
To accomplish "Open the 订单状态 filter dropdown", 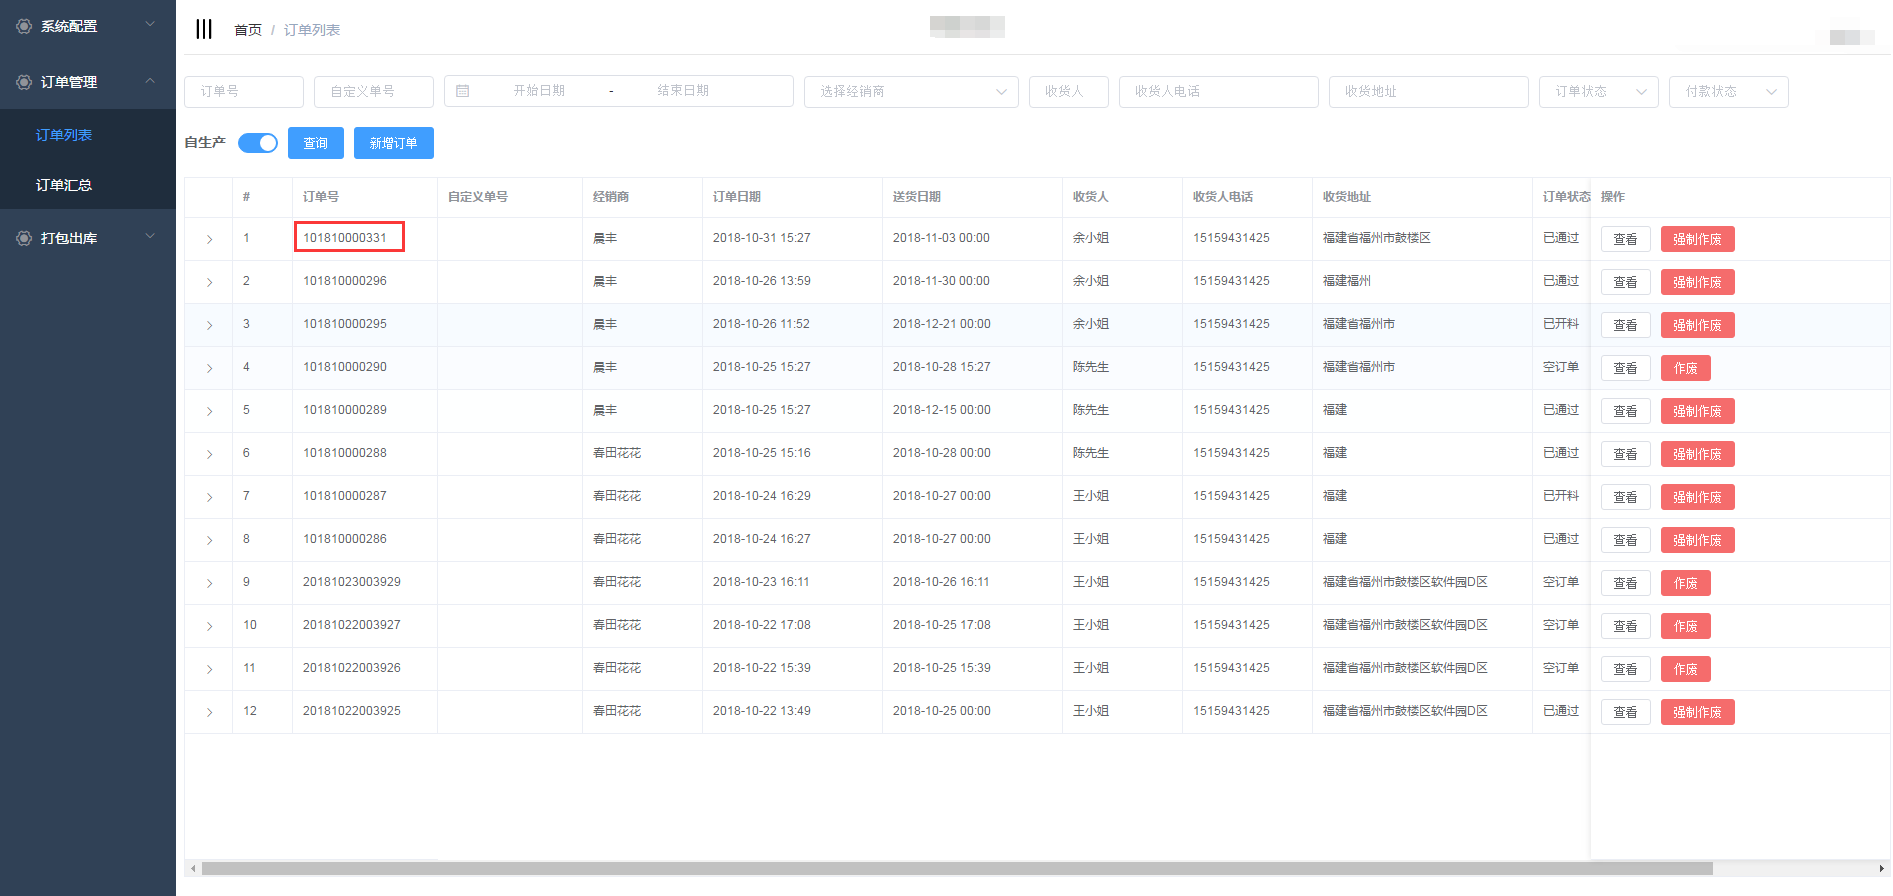I will [1598, 91].
